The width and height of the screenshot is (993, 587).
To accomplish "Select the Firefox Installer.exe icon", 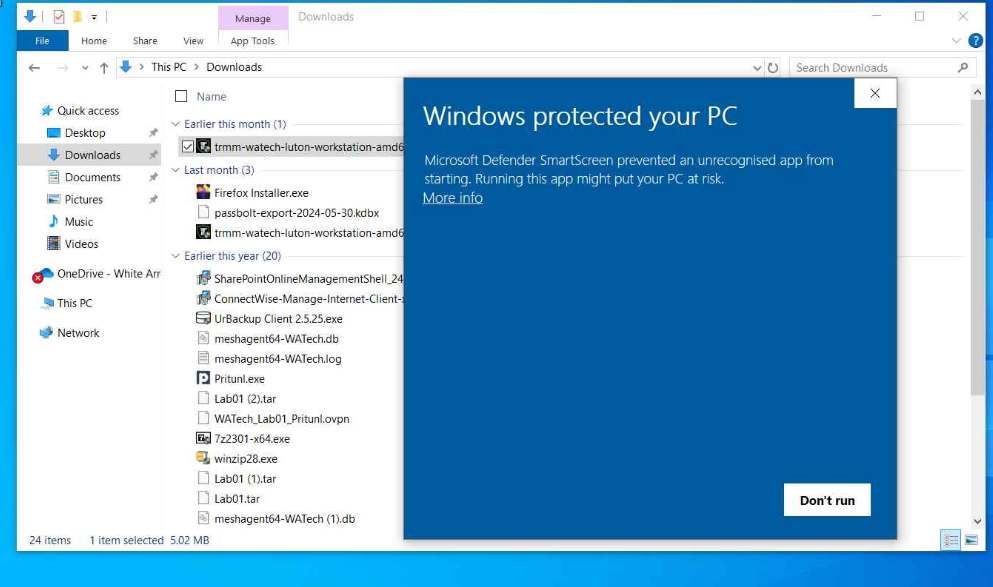I will [203, 192].
